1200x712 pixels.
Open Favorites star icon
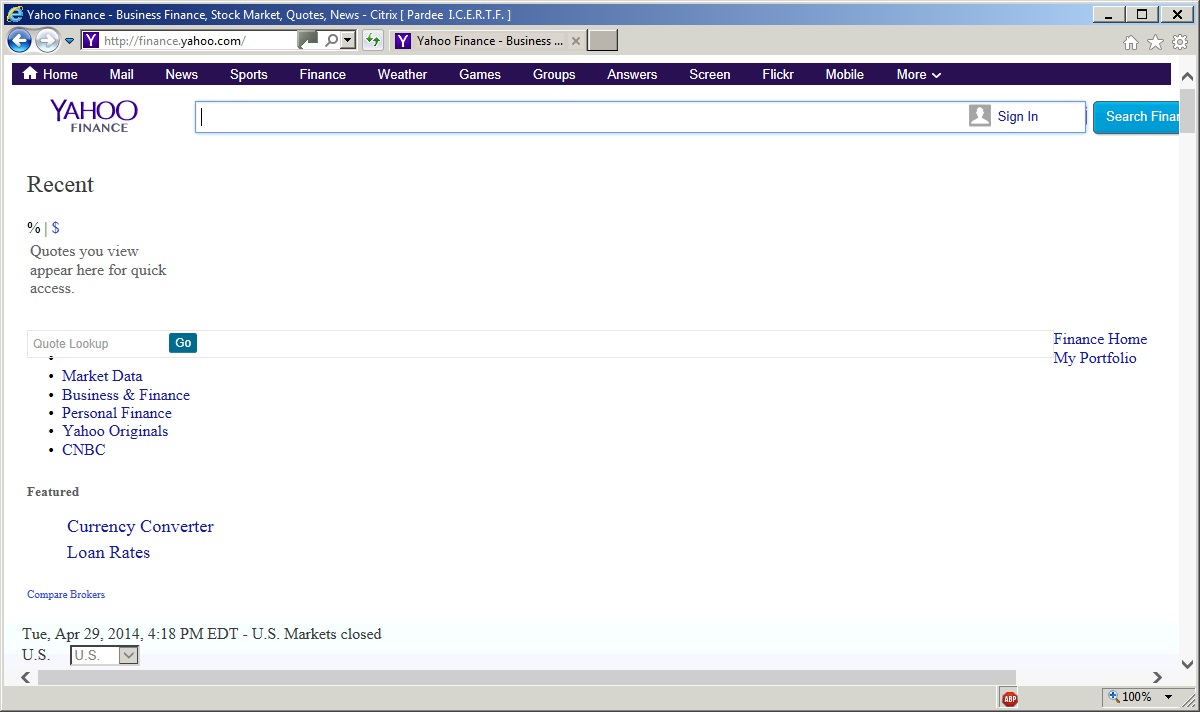coord(1155,42)
